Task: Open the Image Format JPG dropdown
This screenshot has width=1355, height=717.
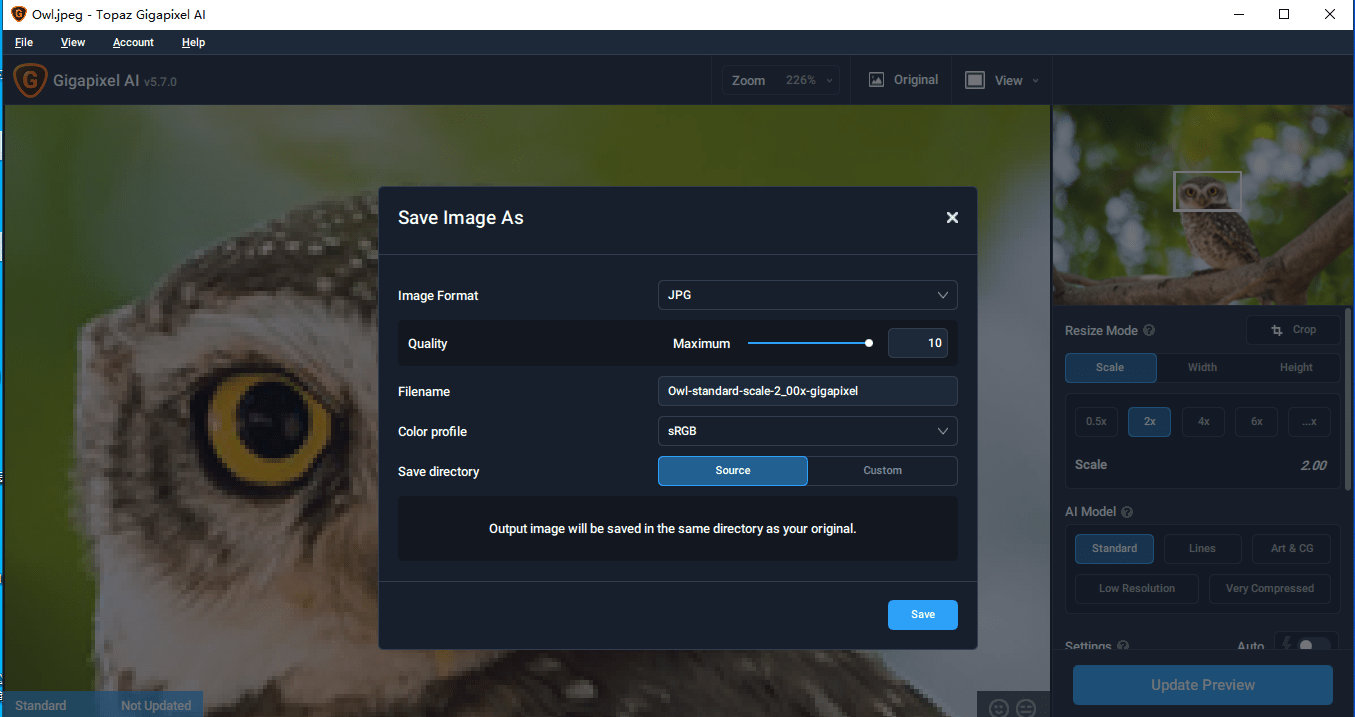Action: click(808, 295)
